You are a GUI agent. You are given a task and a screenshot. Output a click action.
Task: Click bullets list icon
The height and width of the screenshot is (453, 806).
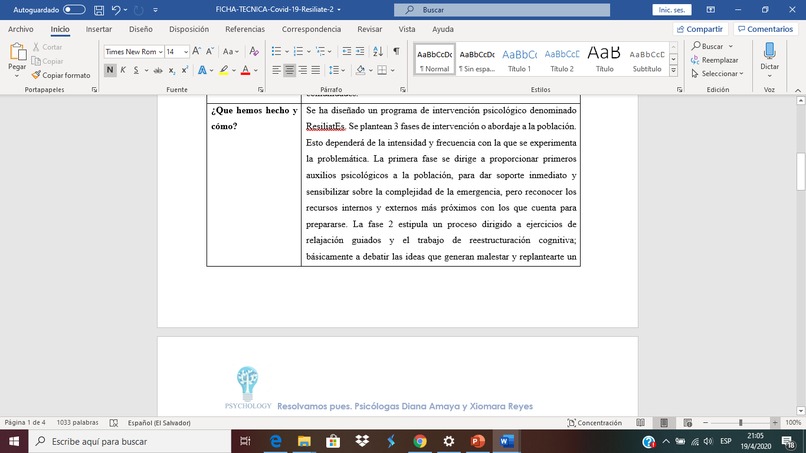pos(276,51)
